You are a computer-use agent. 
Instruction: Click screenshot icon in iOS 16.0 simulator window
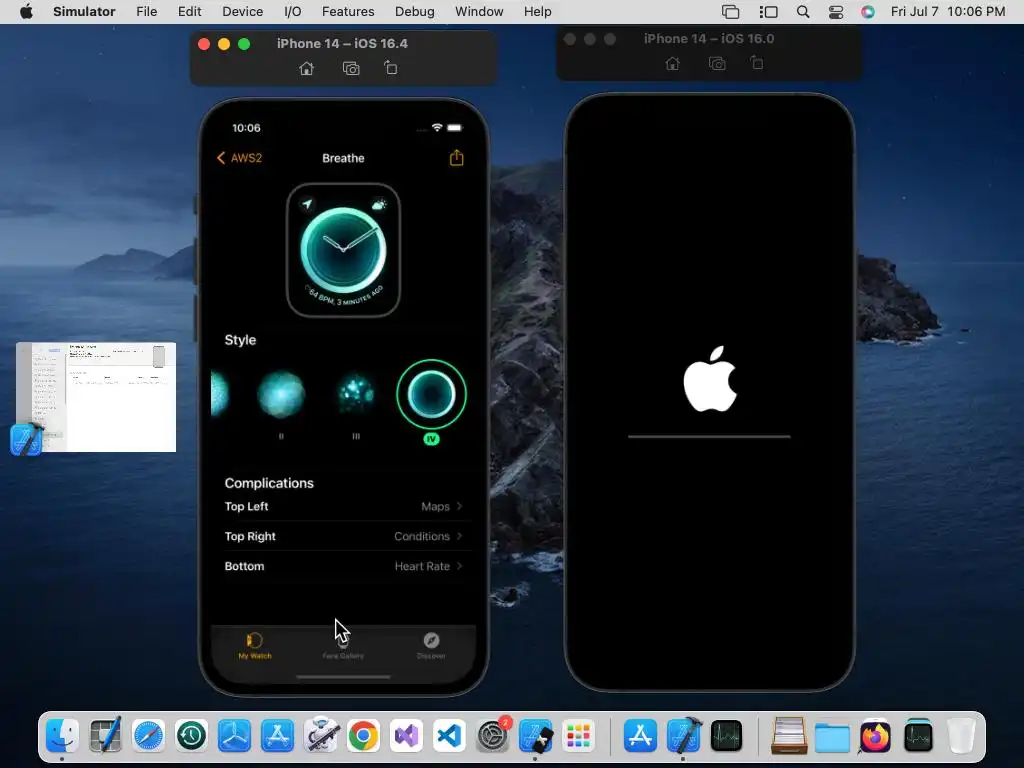point(717,63)
